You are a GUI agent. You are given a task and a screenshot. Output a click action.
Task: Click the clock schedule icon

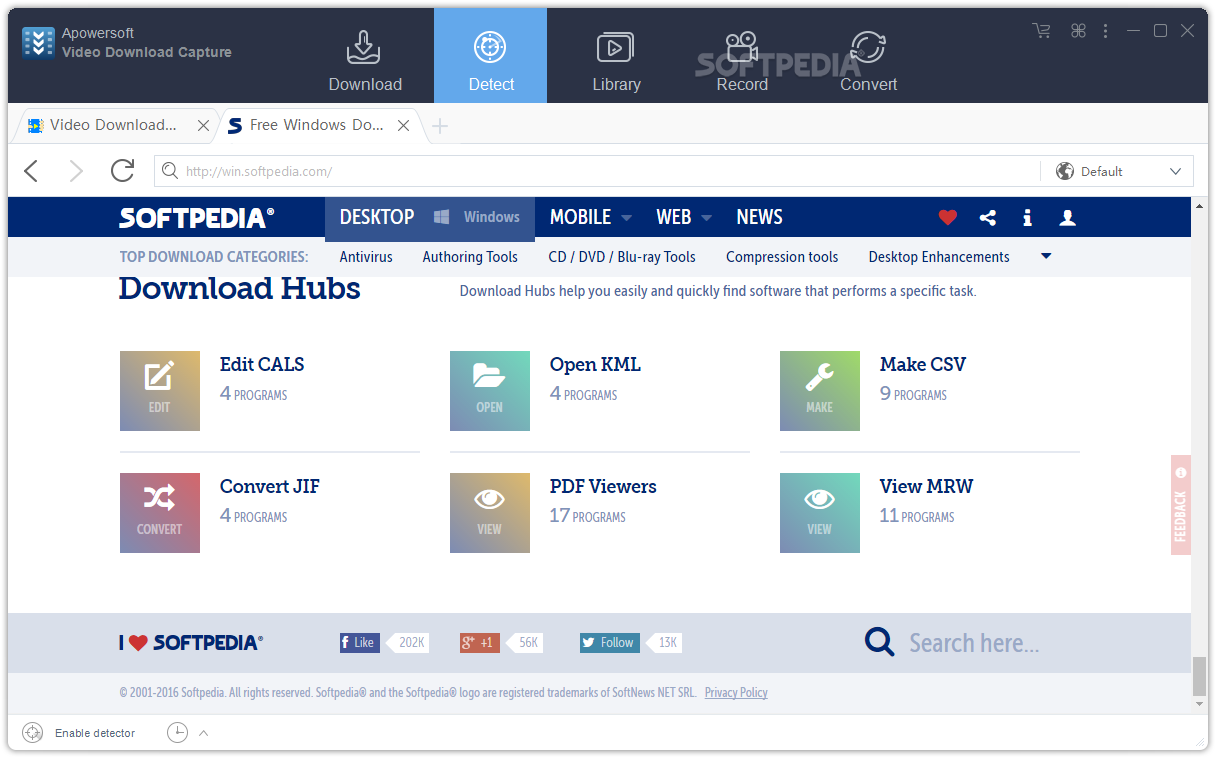[x=177, y=733]
